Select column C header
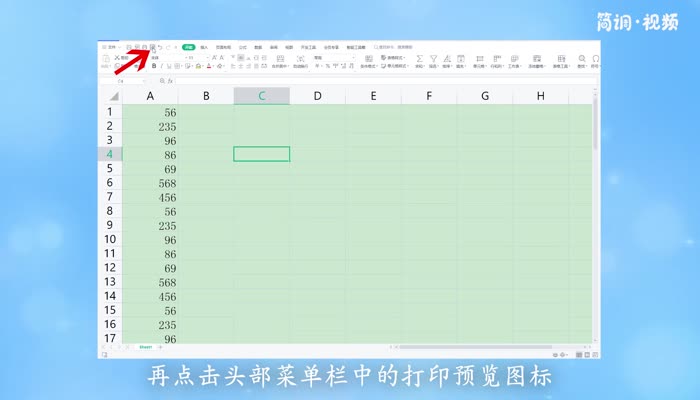Viewport: 700px width, 400px height. tap(261, 96)
